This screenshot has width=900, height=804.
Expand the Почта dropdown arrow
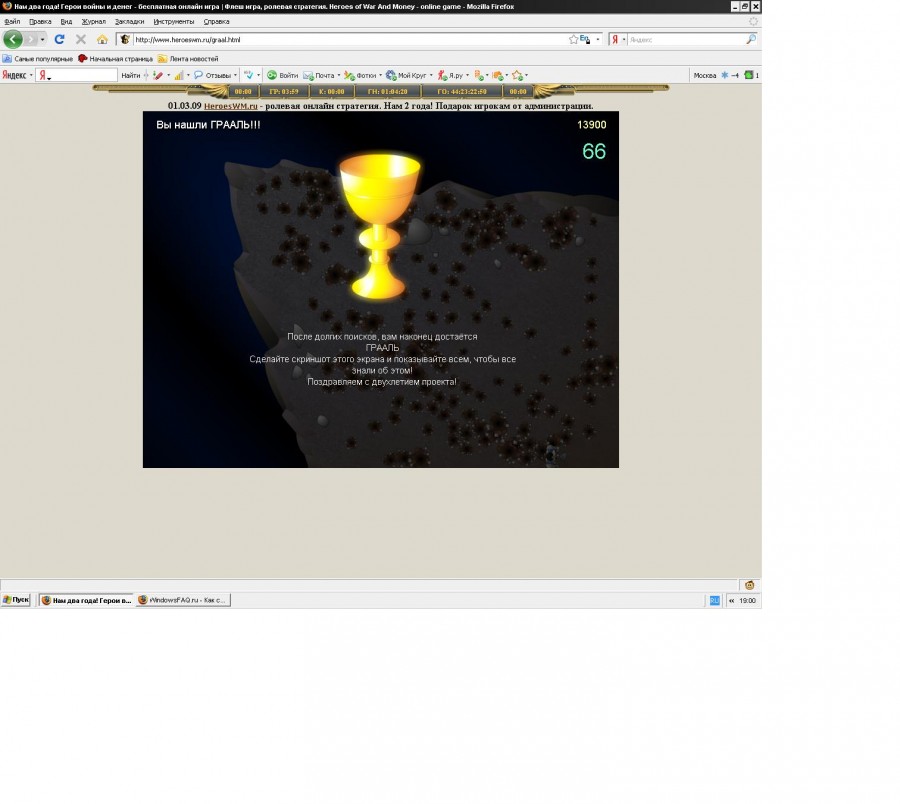point(339,75)
